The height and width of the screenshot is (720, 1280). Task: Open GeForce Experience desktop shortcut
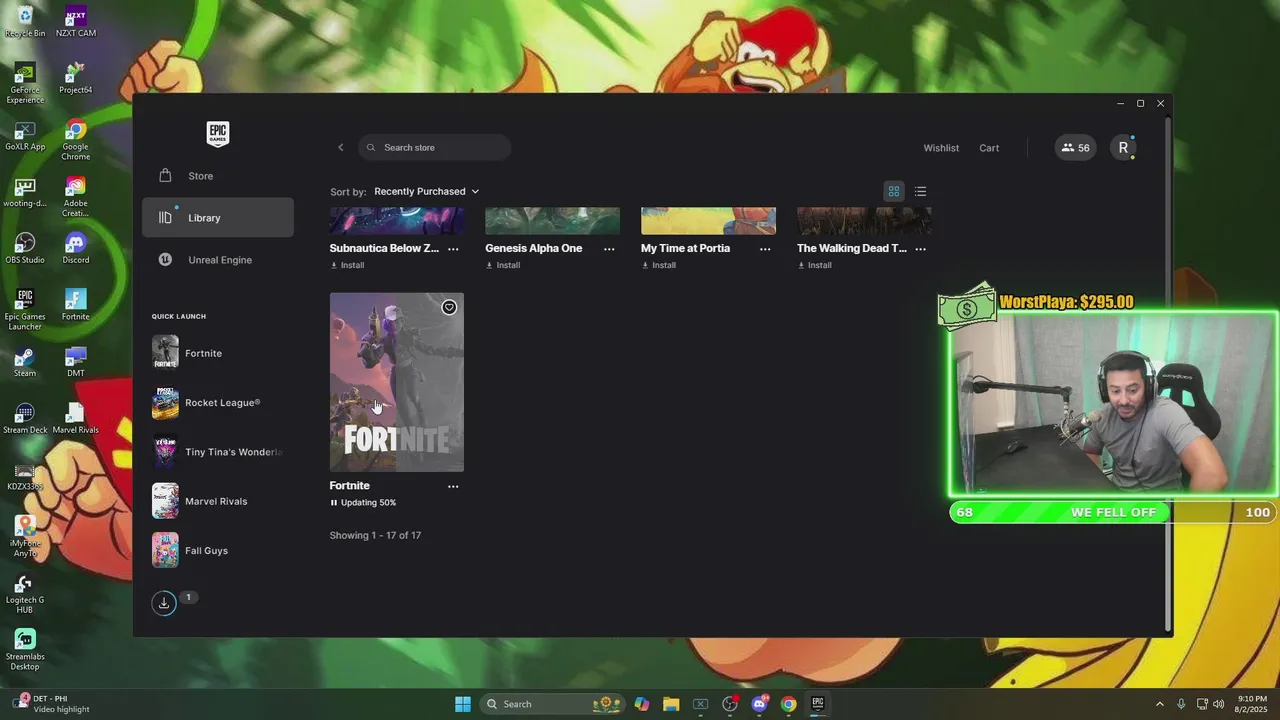(25, 84)
